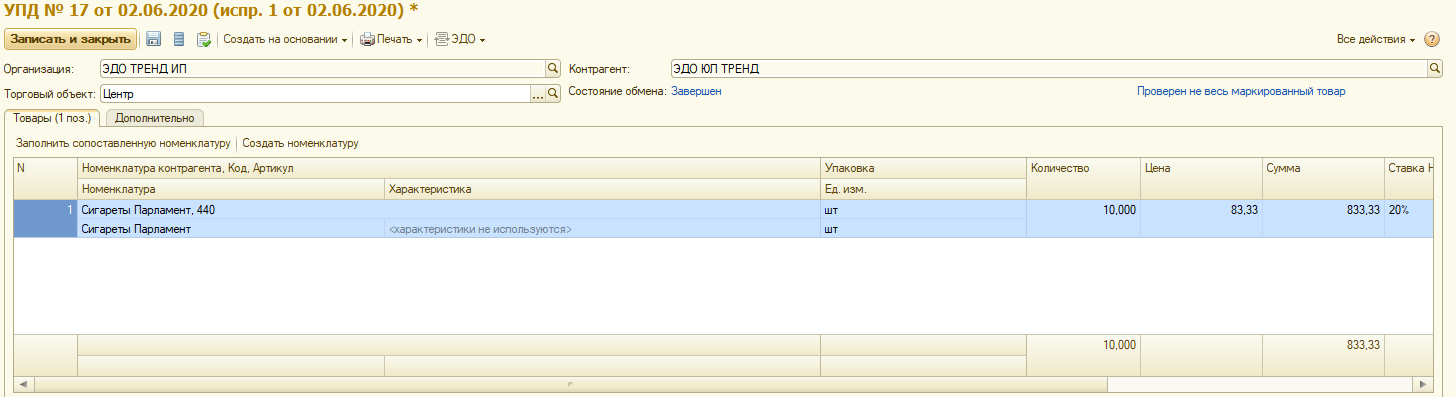Open the Создать на основании dropdown
Screen dimensions: 1456x397
tap(285, 39)
